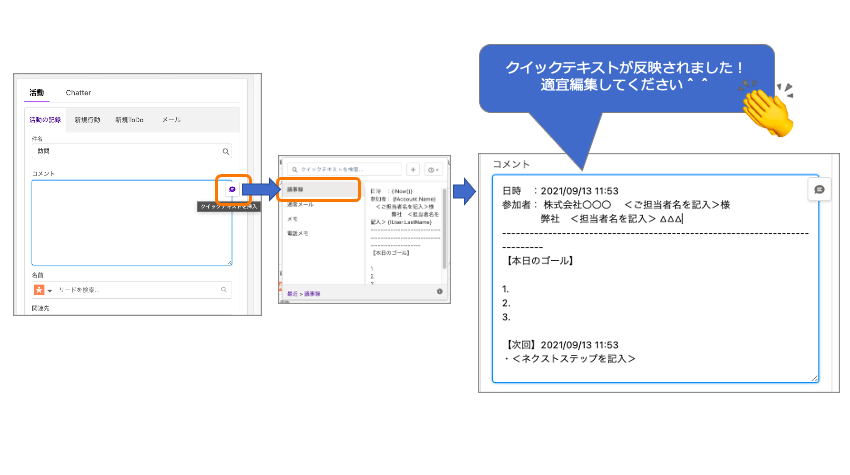The width and height of the screenshot is (850, 475).
Task: Select the 議事録 quick text entry
Action: pos(319,189)
